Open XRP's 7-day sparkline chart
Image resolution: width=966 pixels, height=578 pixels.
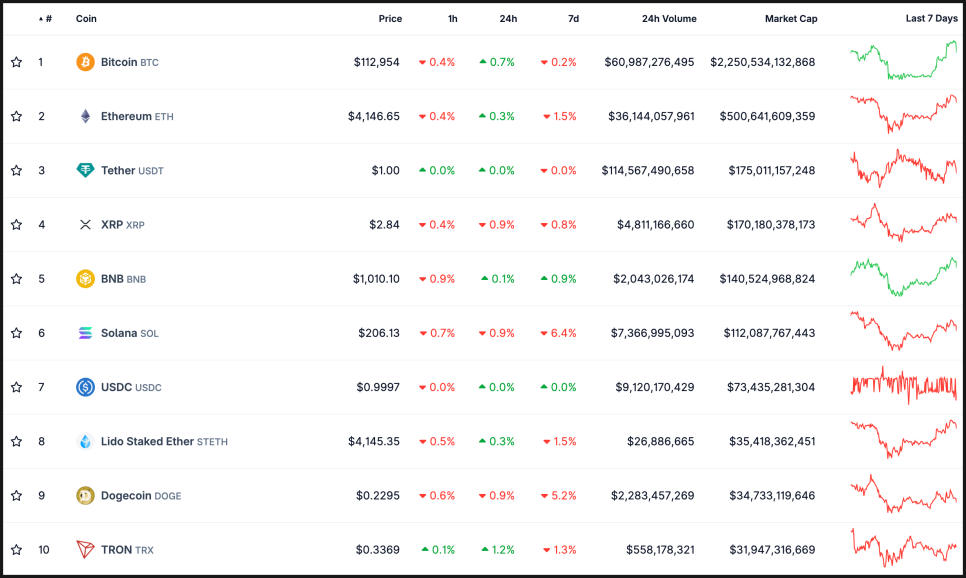tap(904, 222)
